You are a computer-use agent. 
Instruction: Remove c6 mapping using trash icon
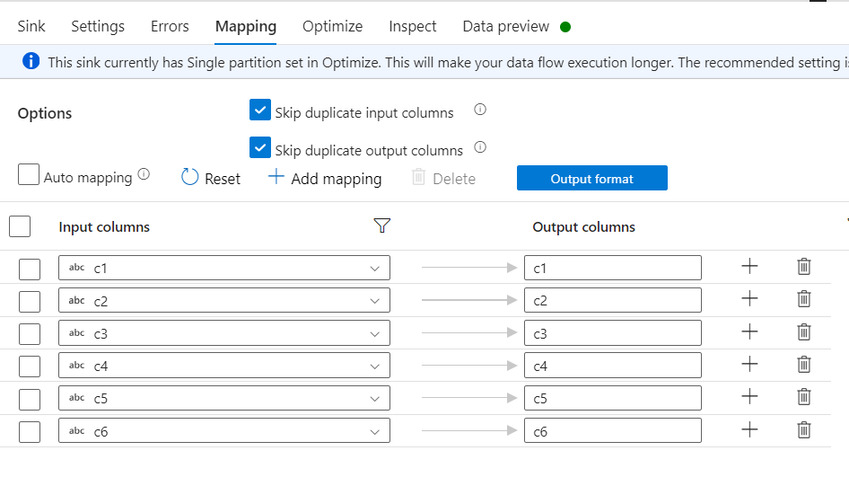click(x=804, y=430)
